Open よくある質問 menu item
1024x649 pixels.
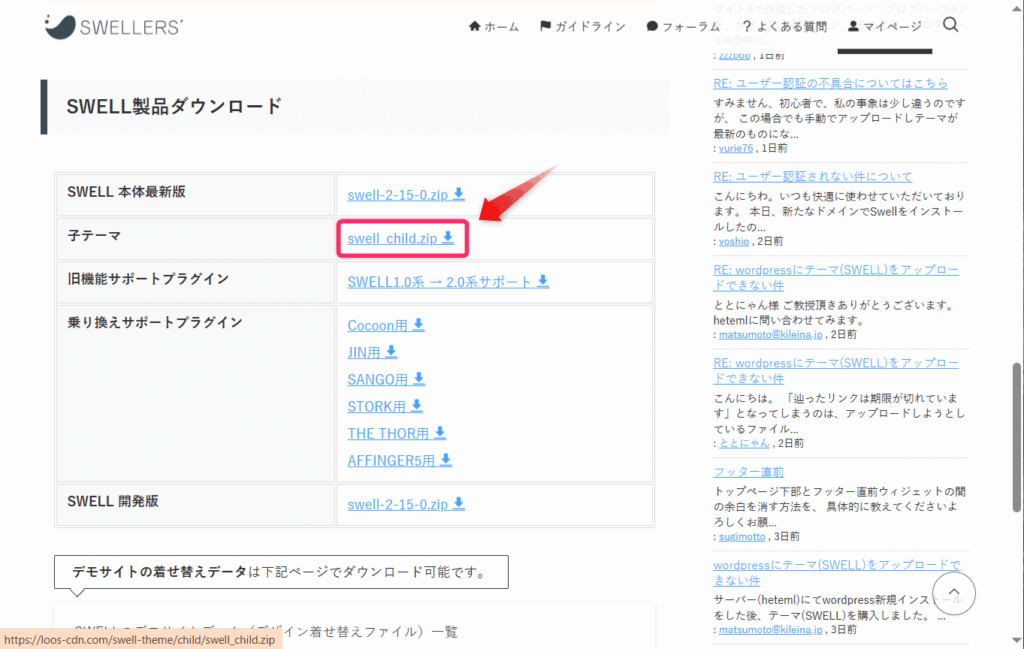(x=784, y=27)
